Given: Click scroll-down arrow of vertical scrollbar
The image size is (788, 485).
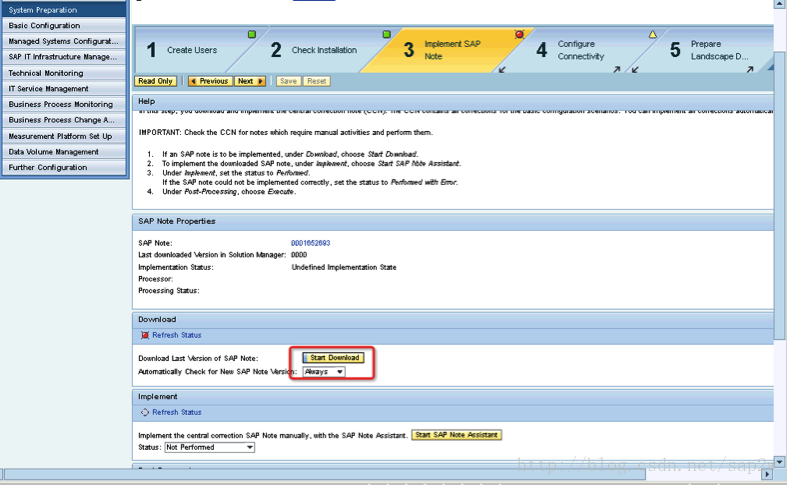Looking at the screenshot, I should pyautogui.click(x=779, y=461).
